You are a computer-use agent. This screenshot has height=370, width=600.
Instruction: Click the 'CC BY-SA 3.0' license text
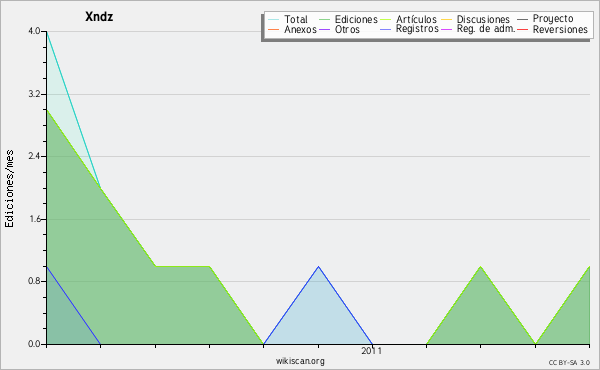[569, 362]
